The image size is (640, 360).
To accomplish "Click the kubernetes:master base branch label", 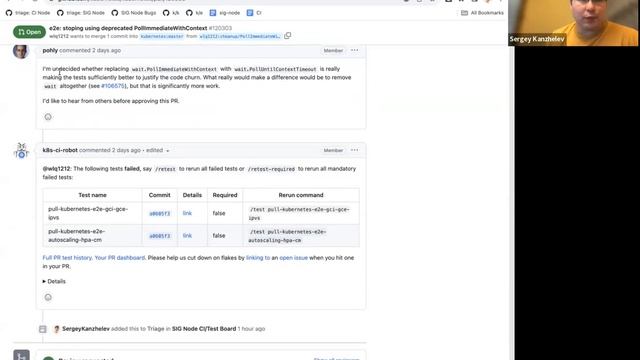I will point(162,36).
